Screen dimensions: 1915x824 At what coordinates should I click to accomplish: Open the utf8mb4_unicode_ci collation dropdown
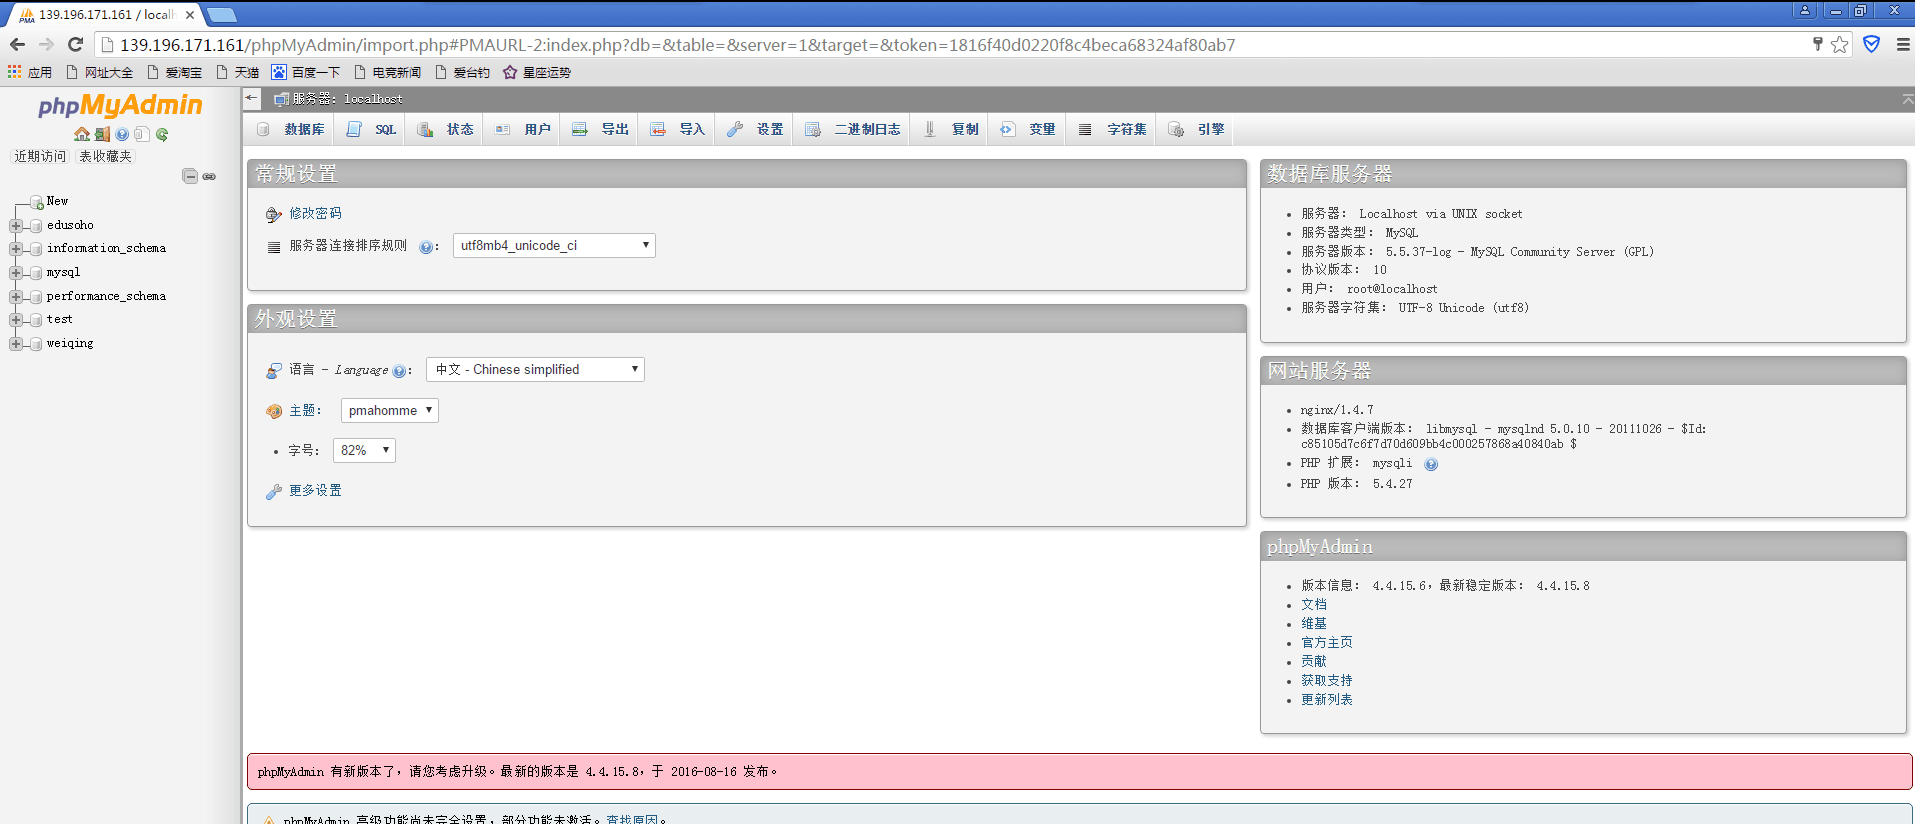click(x=554, y=245)
